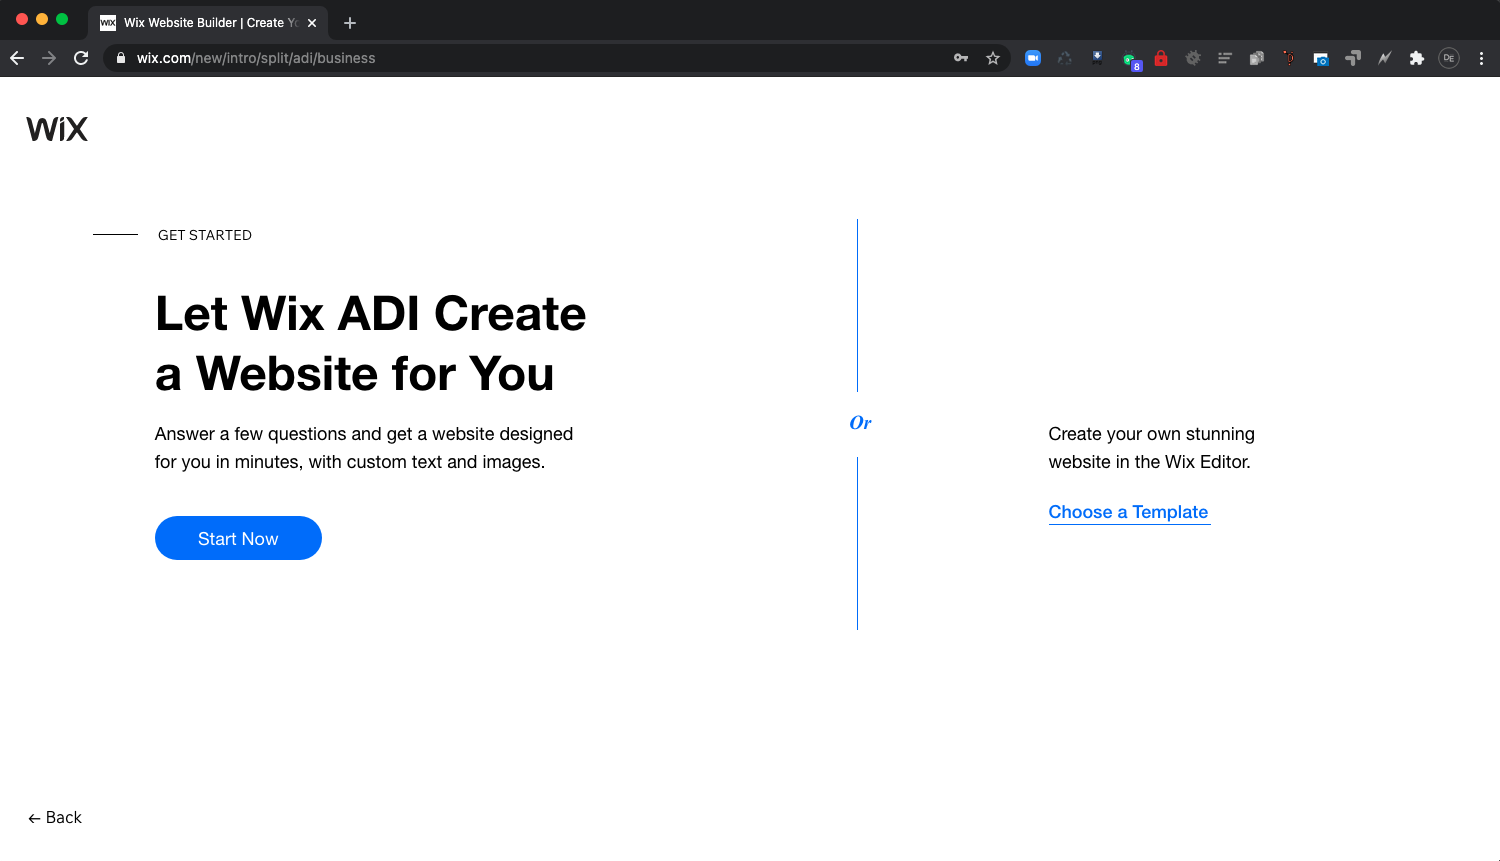Open the Zoom extension
Image resolution: width=1500 pixels, height=861 pixels.
[1033, 58]
